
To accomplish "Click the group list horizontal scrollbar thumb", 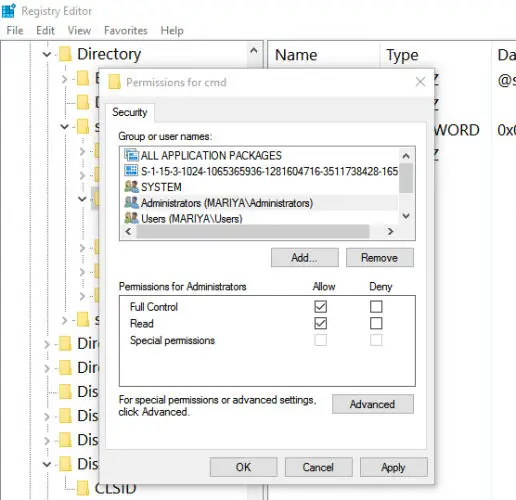I will point(253,231).
